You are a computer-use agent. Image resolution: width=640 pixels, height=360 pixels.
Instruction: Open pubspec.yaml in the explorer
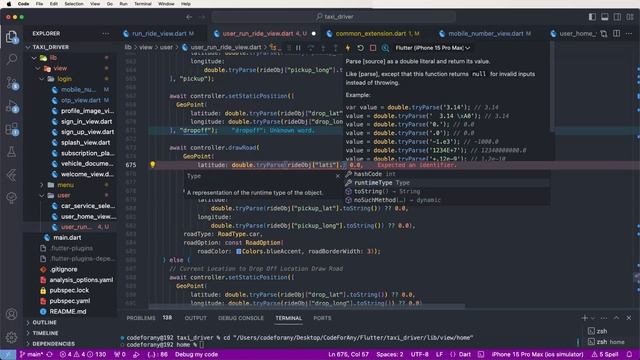coord(70,301)
